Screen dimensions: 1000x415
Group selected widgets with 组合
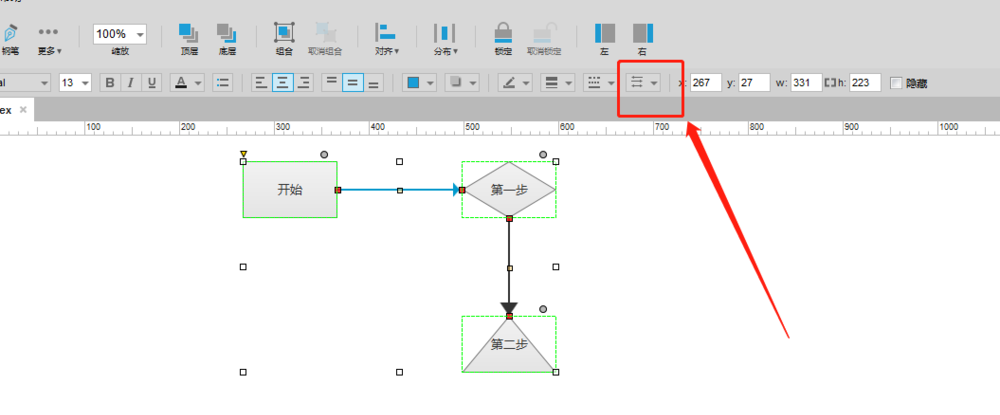tap(284, 38)
